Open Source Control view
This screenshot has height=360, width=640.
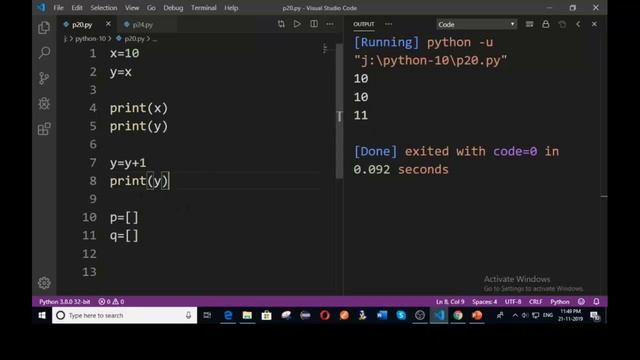[x=44, y=78]
